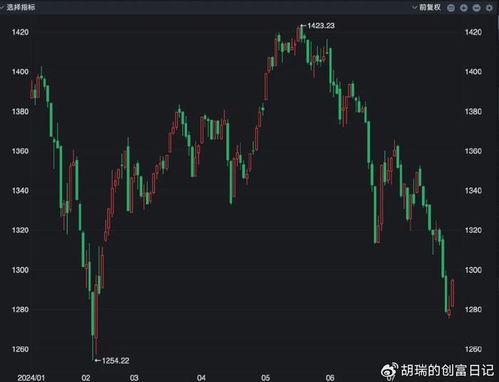
Task: Zoom out using the minus icon
Action: pos(477,8)
